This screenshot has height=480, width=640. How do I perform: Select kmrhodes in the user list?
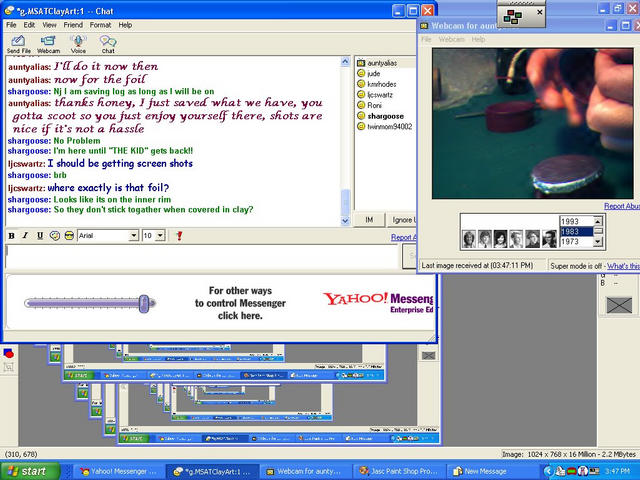pos(382,84)
